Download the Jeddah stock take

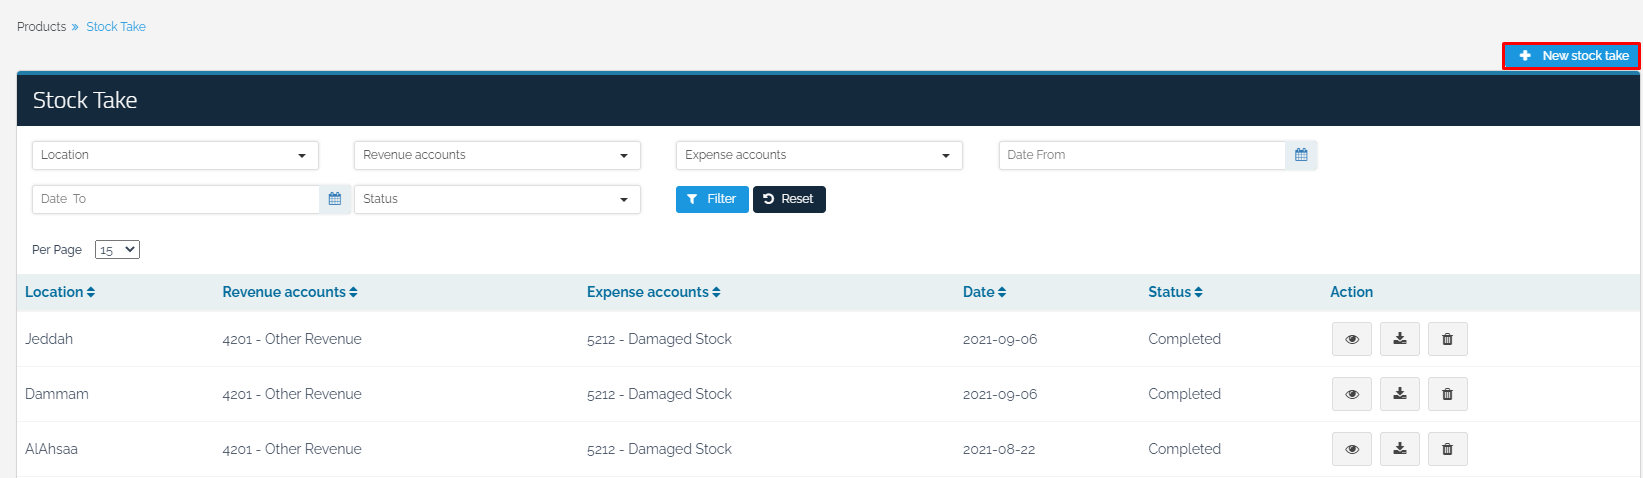pyautogui.click(x=1399, y=339)
